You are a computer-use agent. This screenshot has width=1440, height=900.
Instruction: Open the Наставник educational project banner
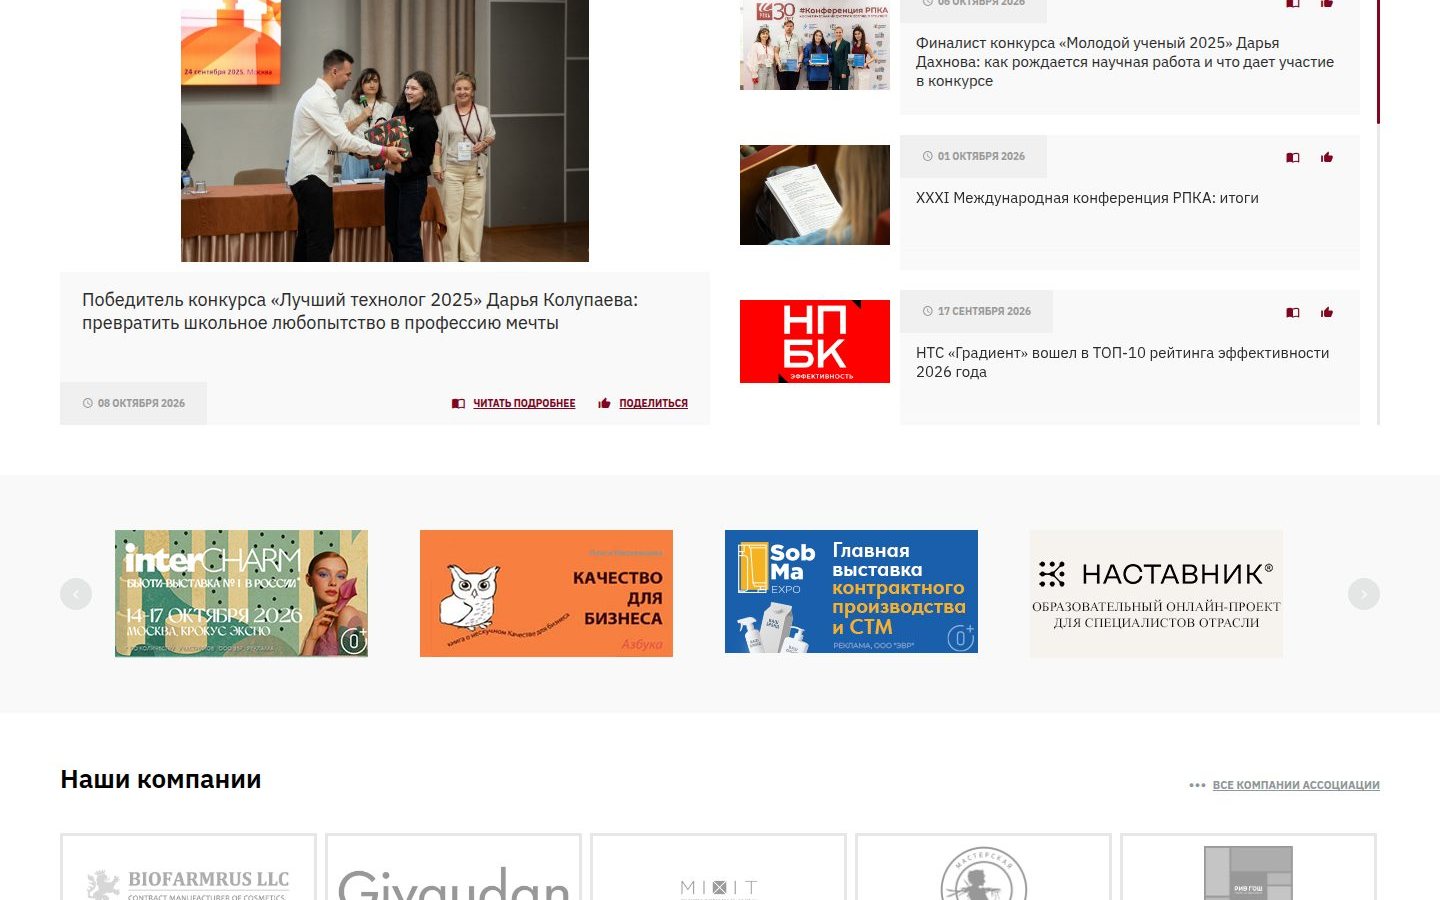1156,593
